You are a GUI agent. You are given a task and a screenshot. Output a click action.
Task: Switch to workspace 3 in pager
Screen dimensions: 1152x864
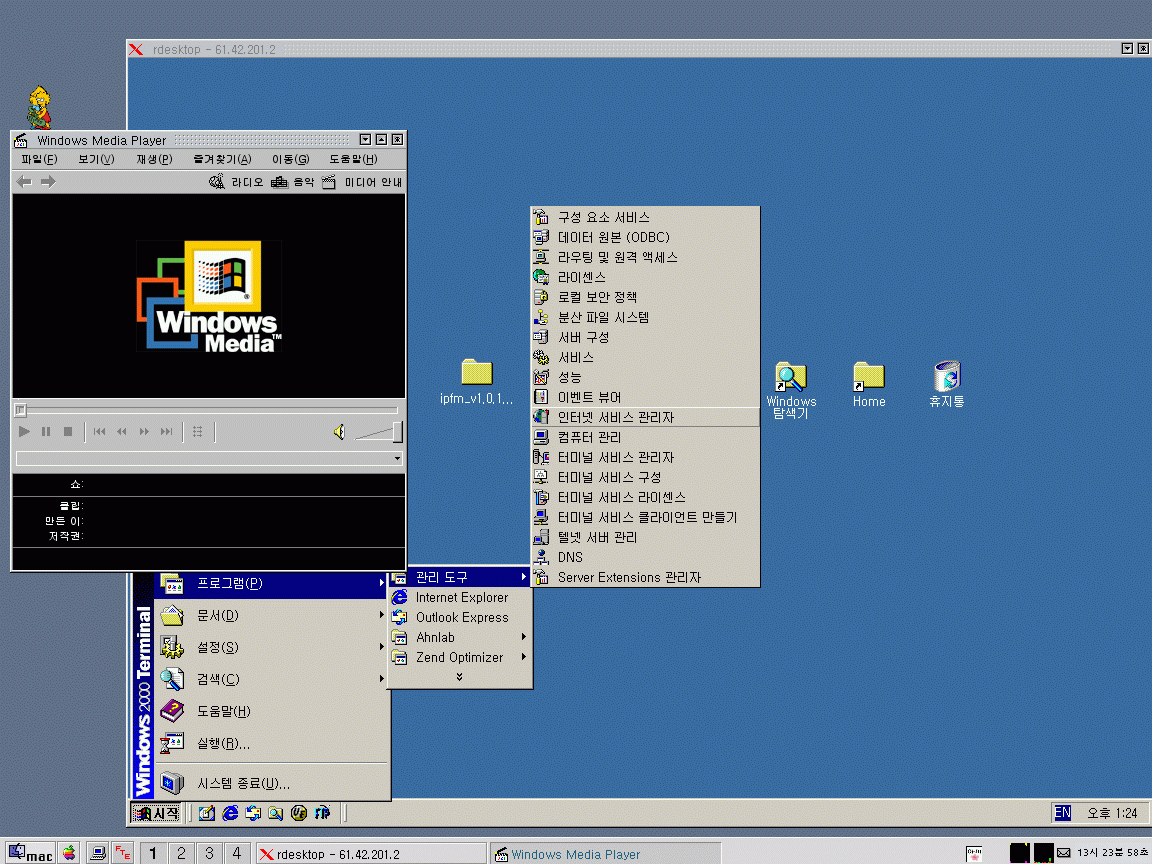point(208,853)
